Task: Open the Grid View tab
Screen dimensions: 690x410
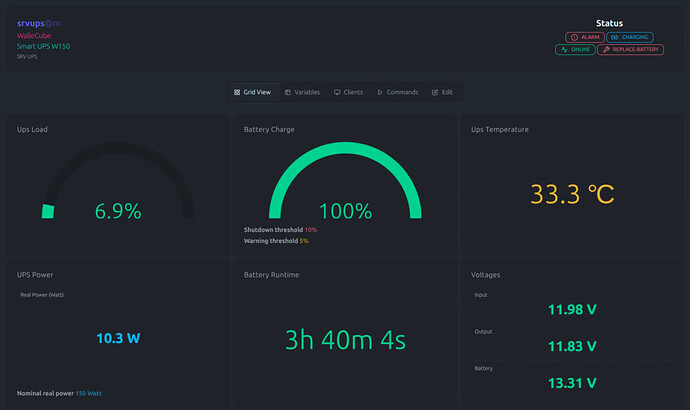Action: 252,92
